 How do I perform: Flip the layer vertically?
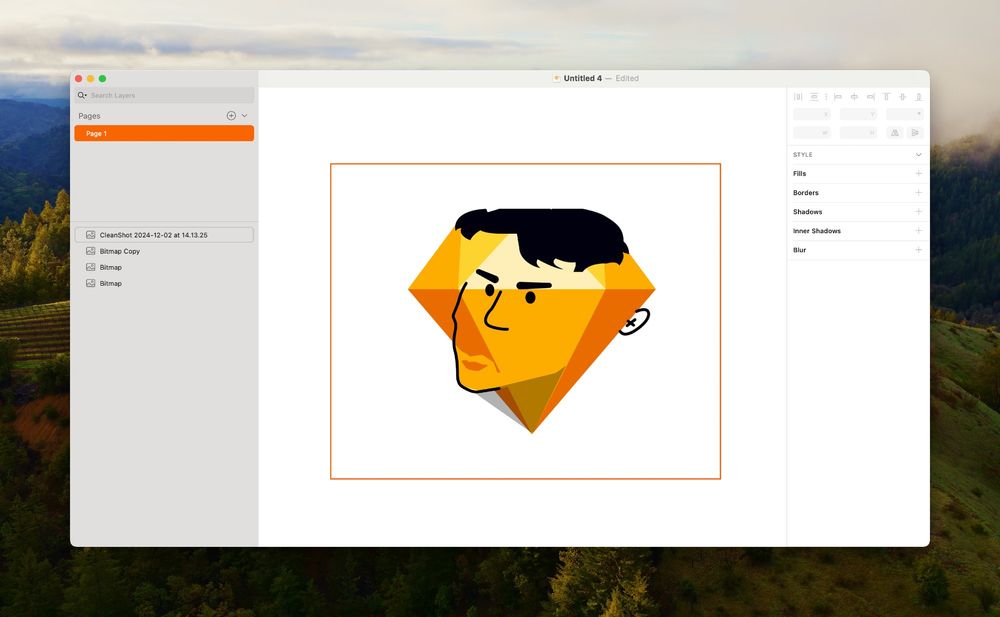click(x=915, y=133)
